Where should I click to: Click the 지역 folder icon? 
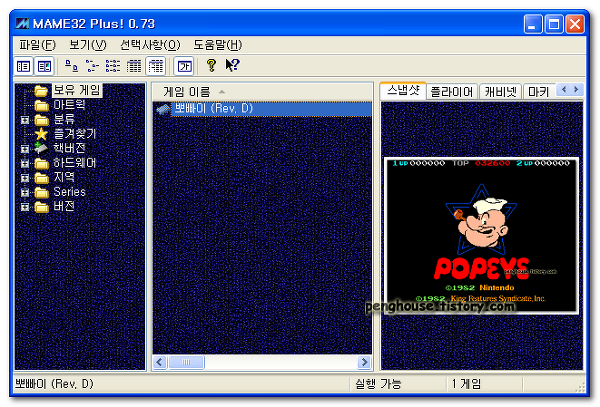click(41, 177)
